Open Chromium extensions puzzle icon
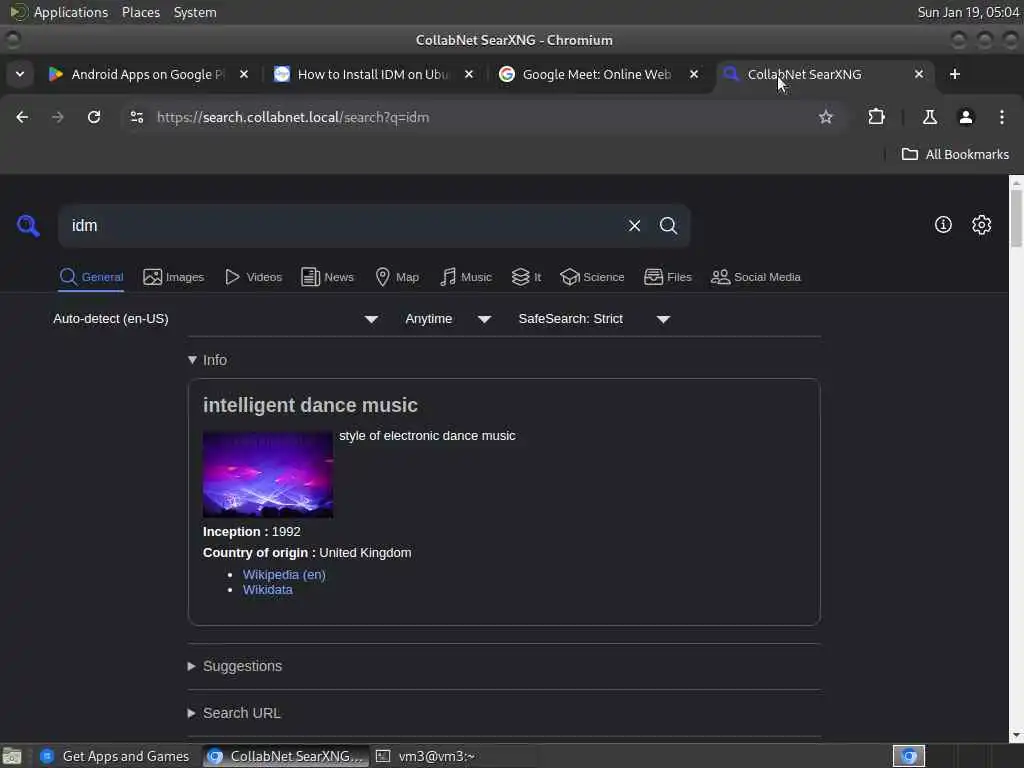Viewport: 1024px width, 768px height. (x=876, y=117)
